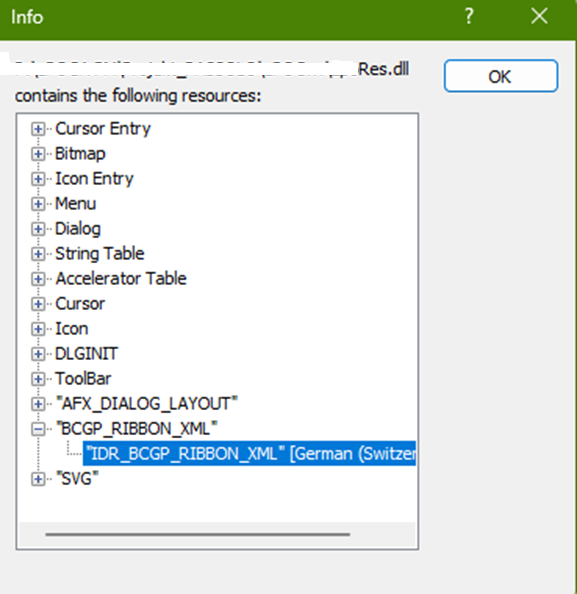
Task: Select the Menu label
Action: [75, 204]
